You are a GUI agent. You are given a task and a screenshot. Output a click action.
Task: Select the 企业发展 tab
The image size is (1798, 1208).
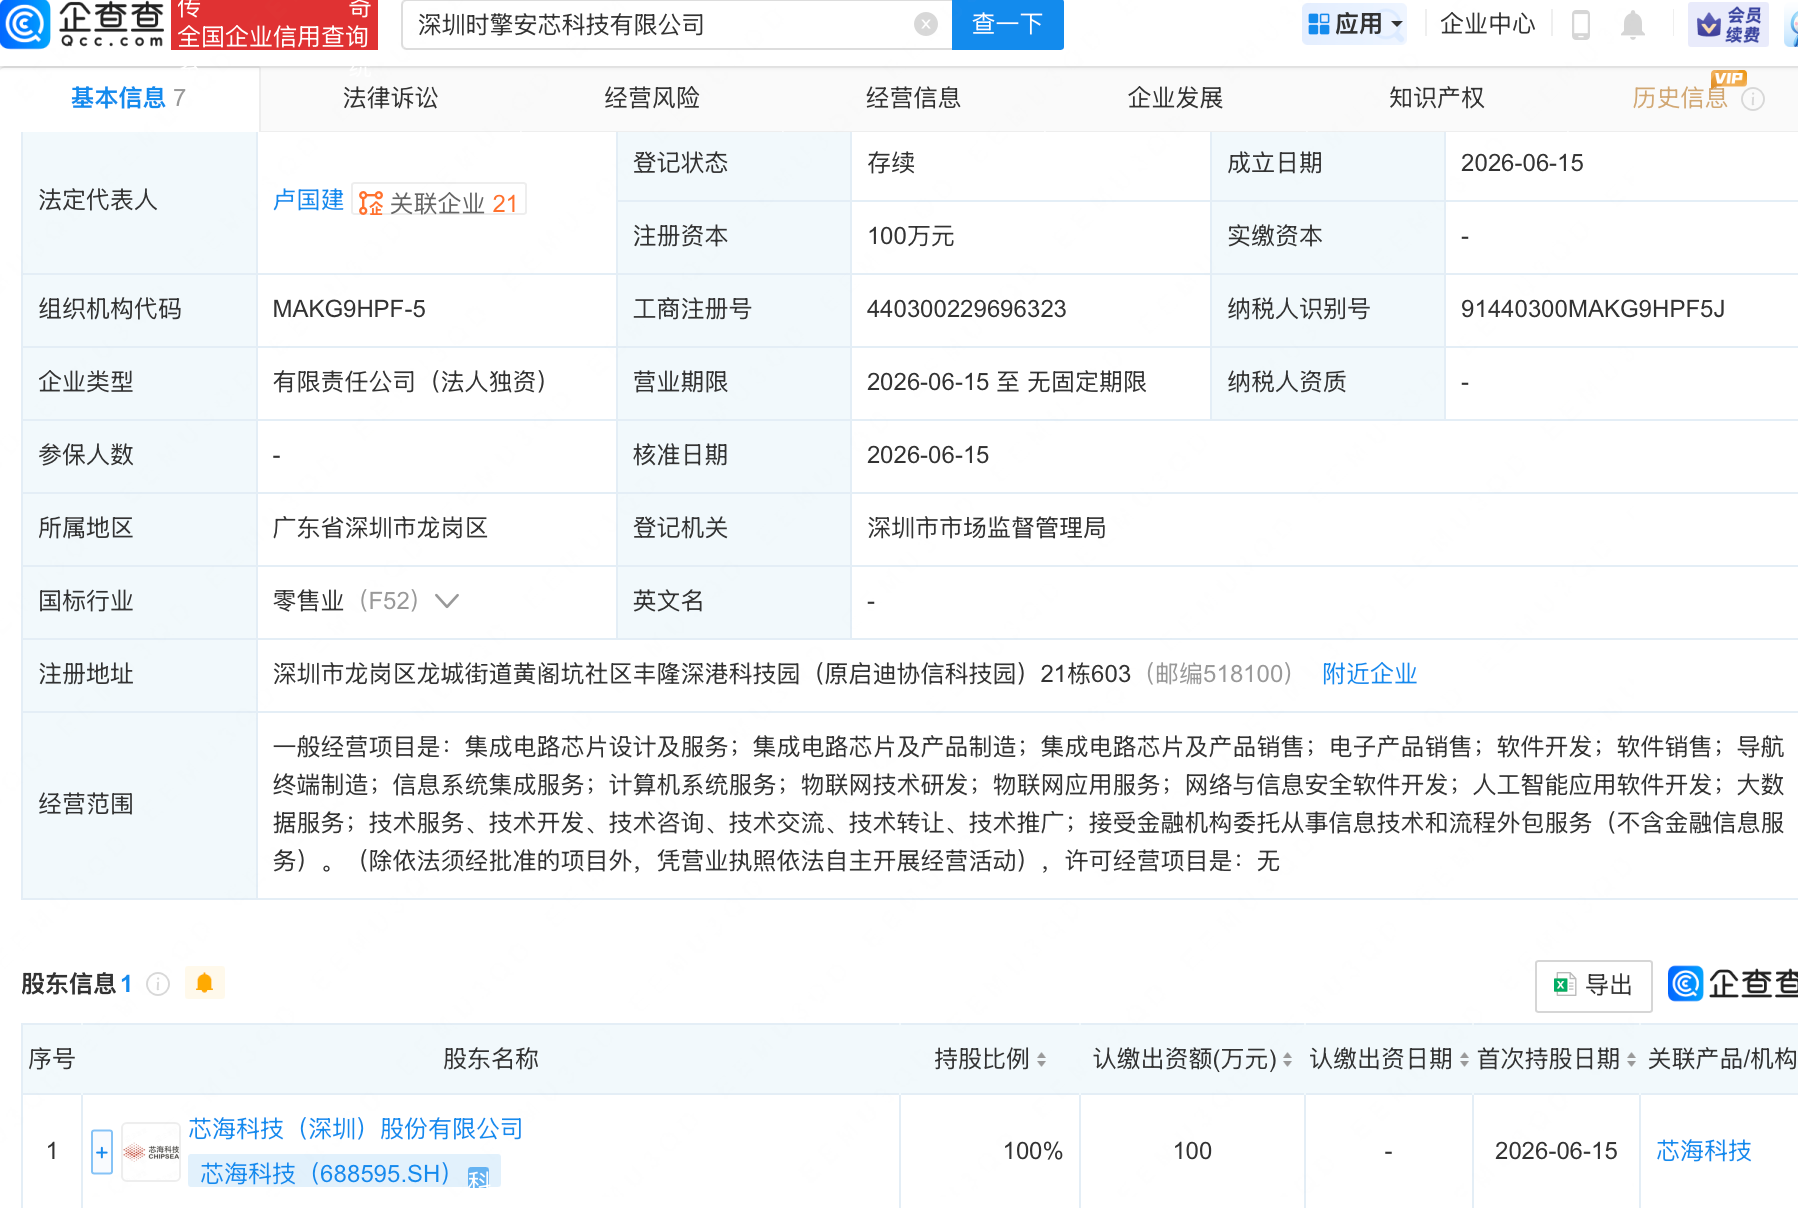tap(1176, 98)
